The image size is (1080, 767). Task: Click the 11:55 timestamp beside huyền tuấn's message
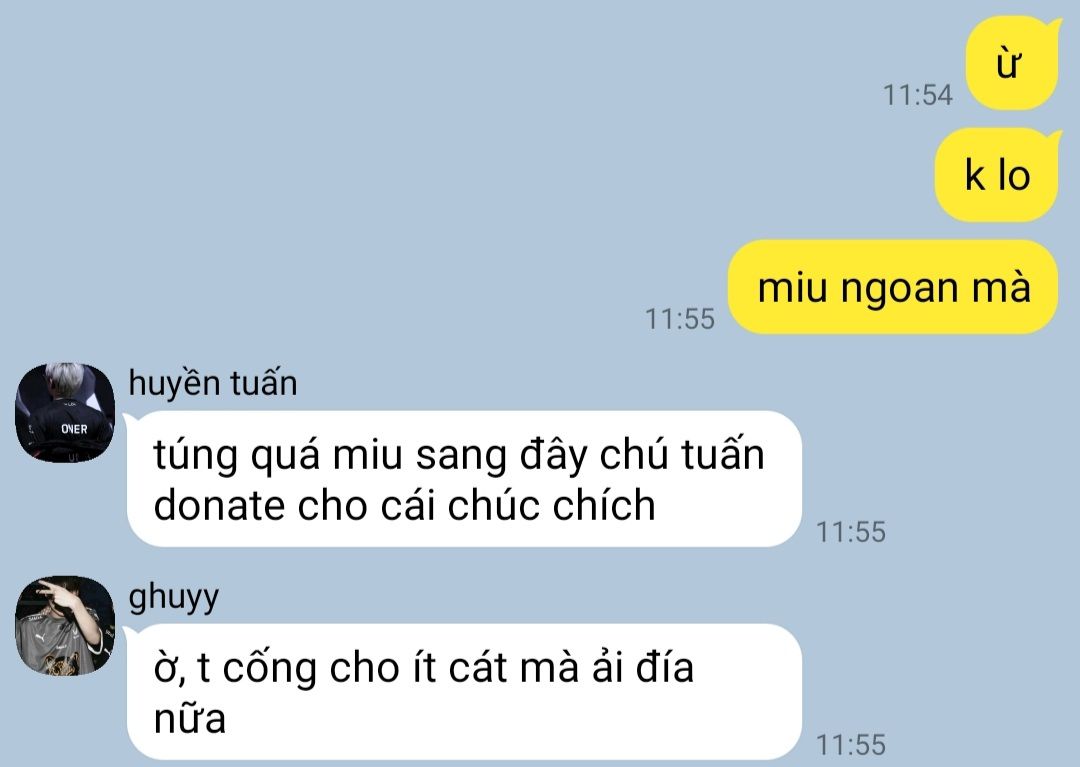[x=851, y=532]
